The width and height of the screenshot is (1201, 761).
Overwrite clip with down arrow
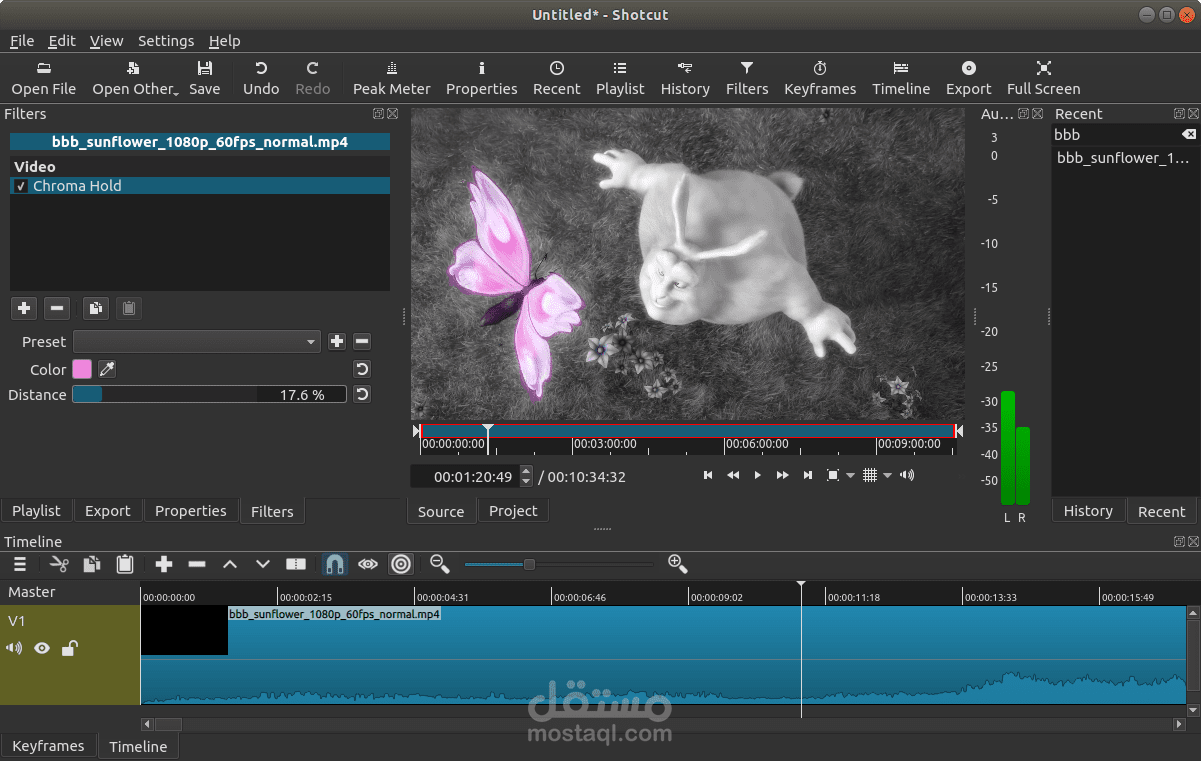tap(263, 564)
